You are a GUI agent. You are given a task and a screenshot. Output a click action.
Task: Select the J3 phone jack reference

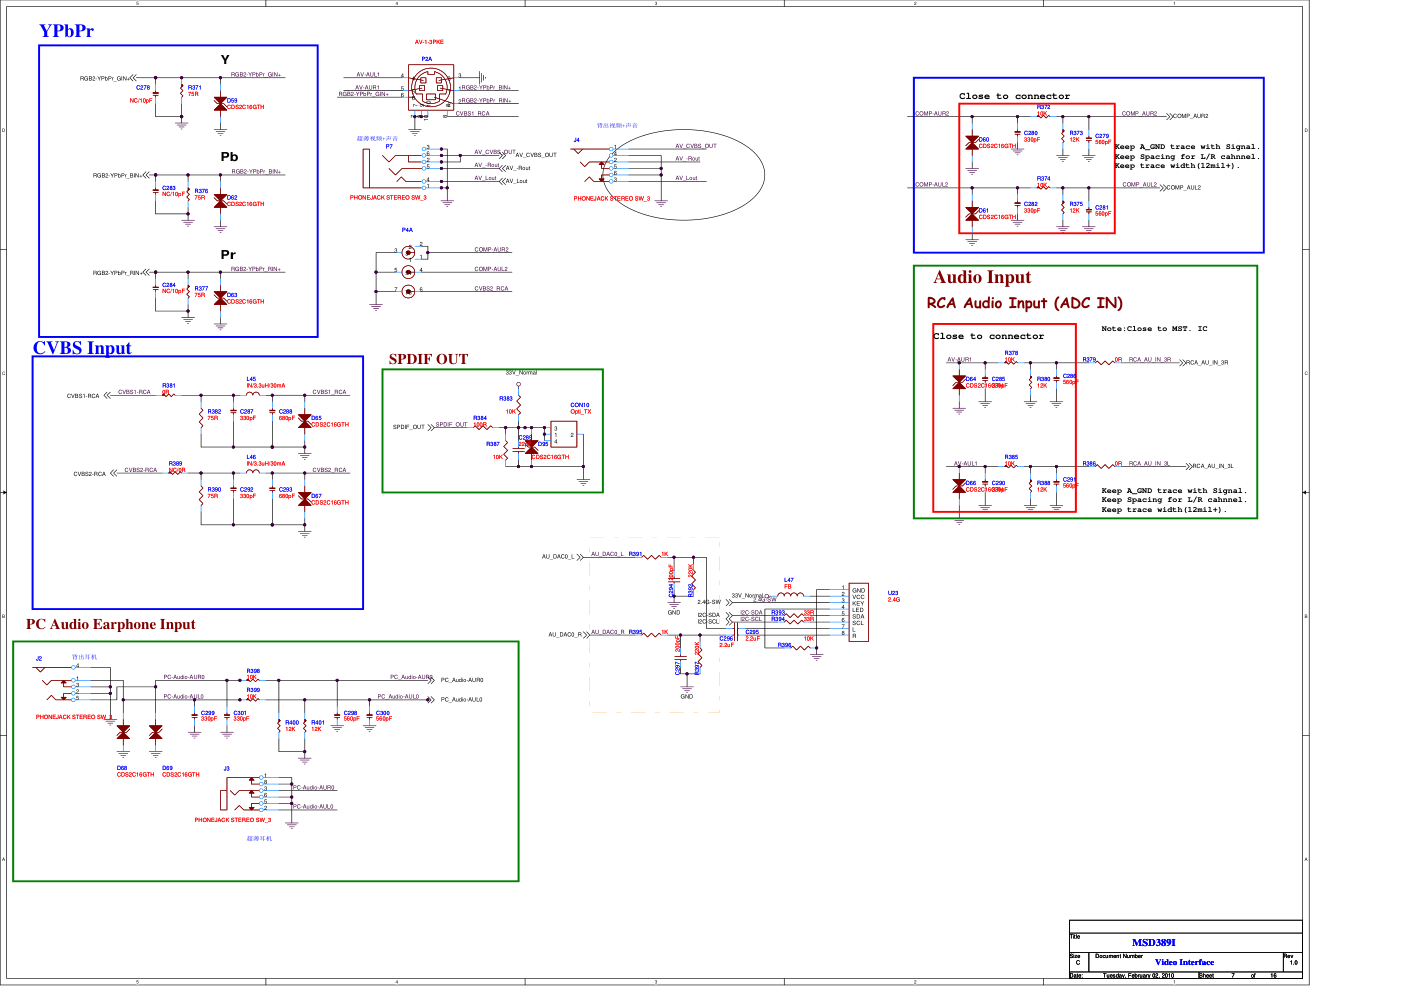(226, 769)
